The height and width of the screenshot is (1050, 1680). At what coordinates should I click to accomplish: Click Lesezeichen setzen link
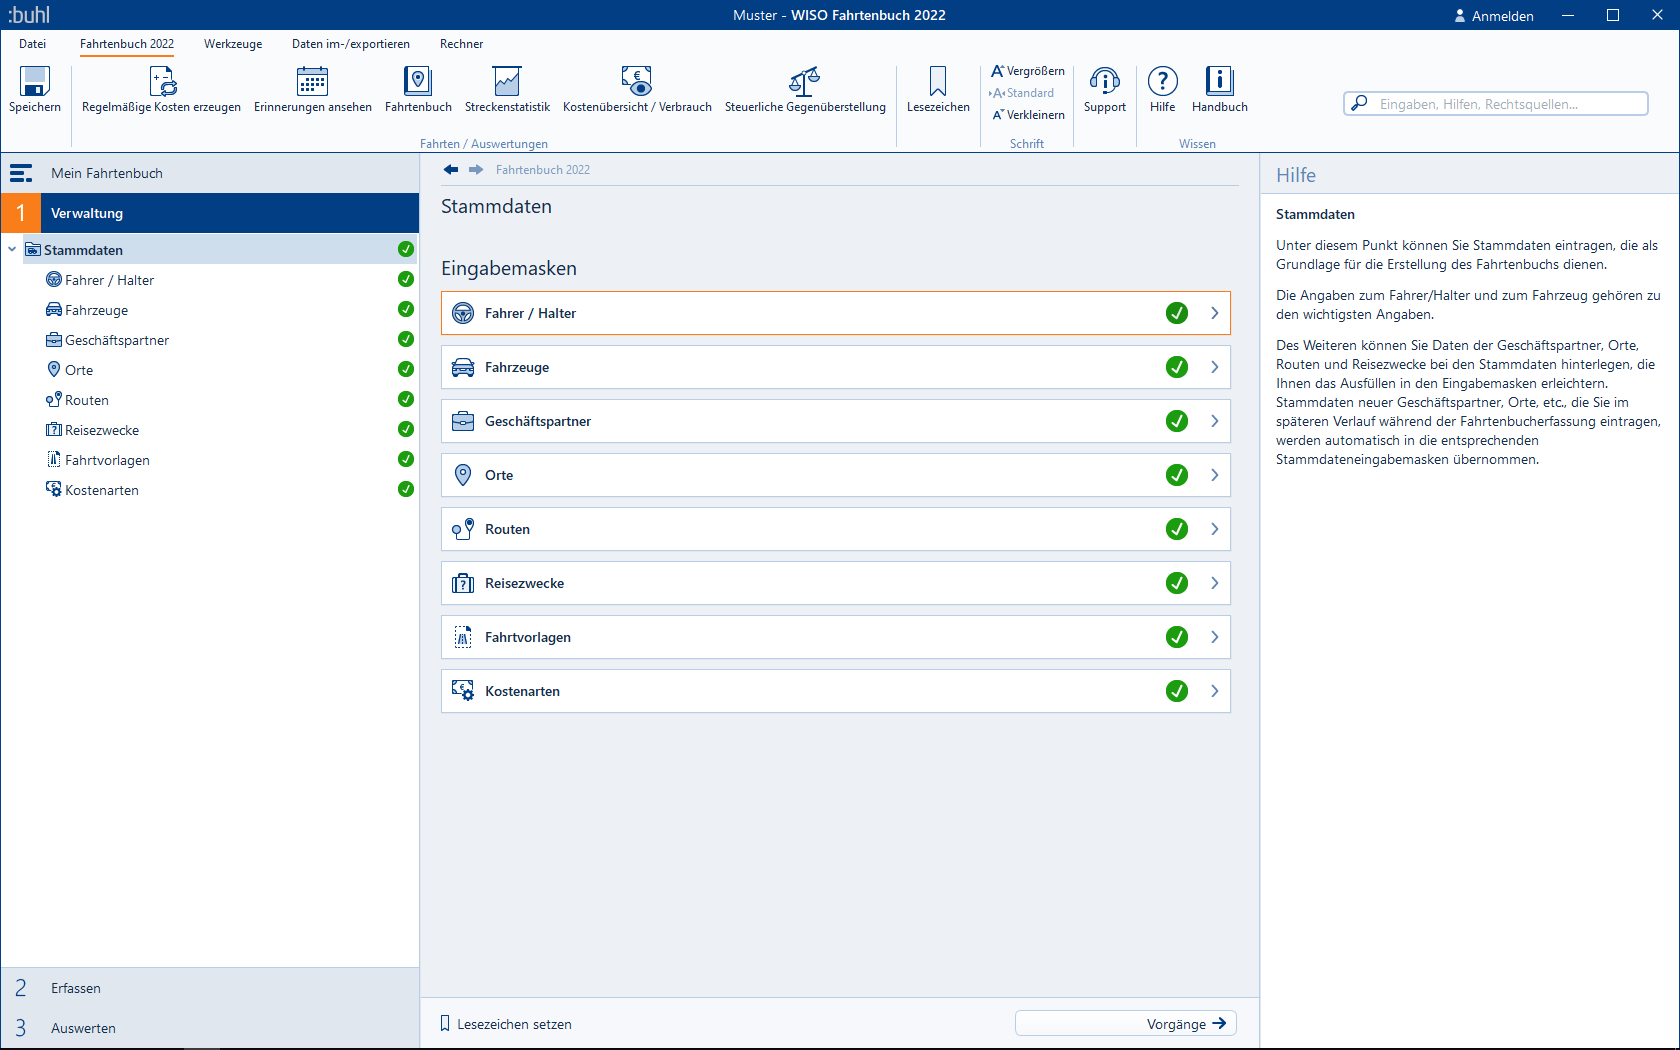click(514, 1024)
